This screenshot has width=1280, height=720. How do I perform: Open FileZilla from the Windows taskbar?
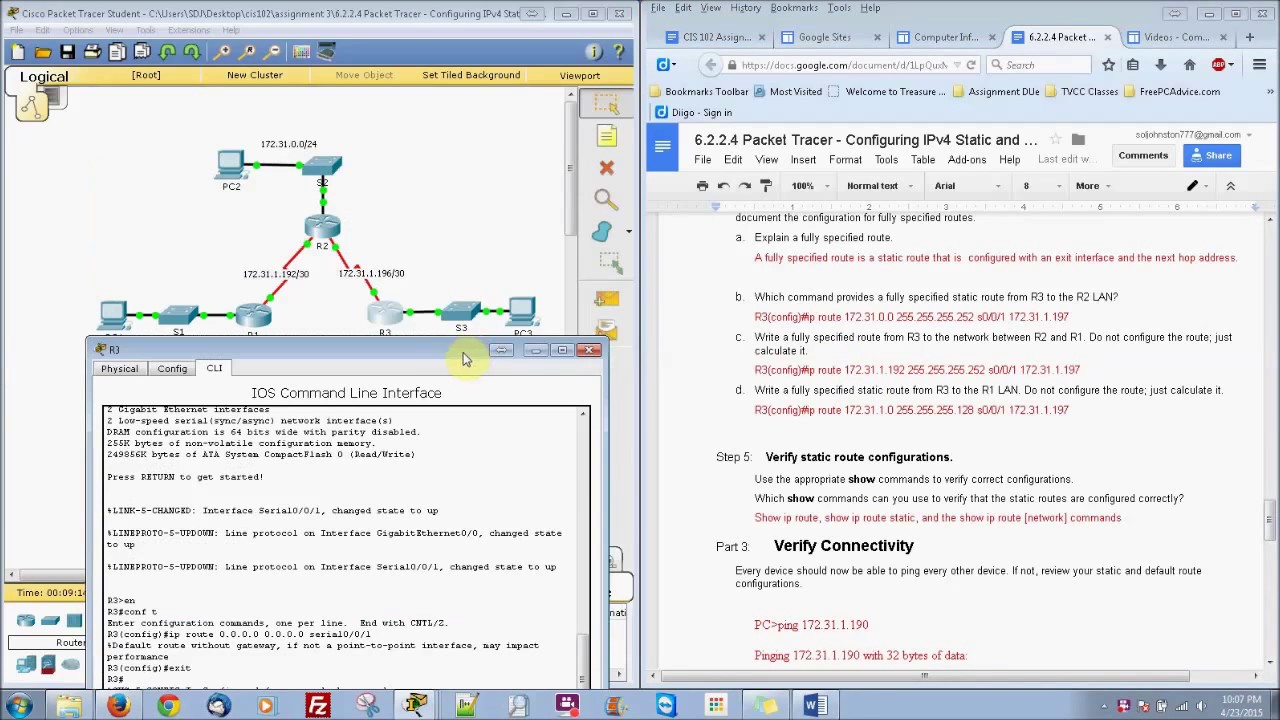coord(318,706)
